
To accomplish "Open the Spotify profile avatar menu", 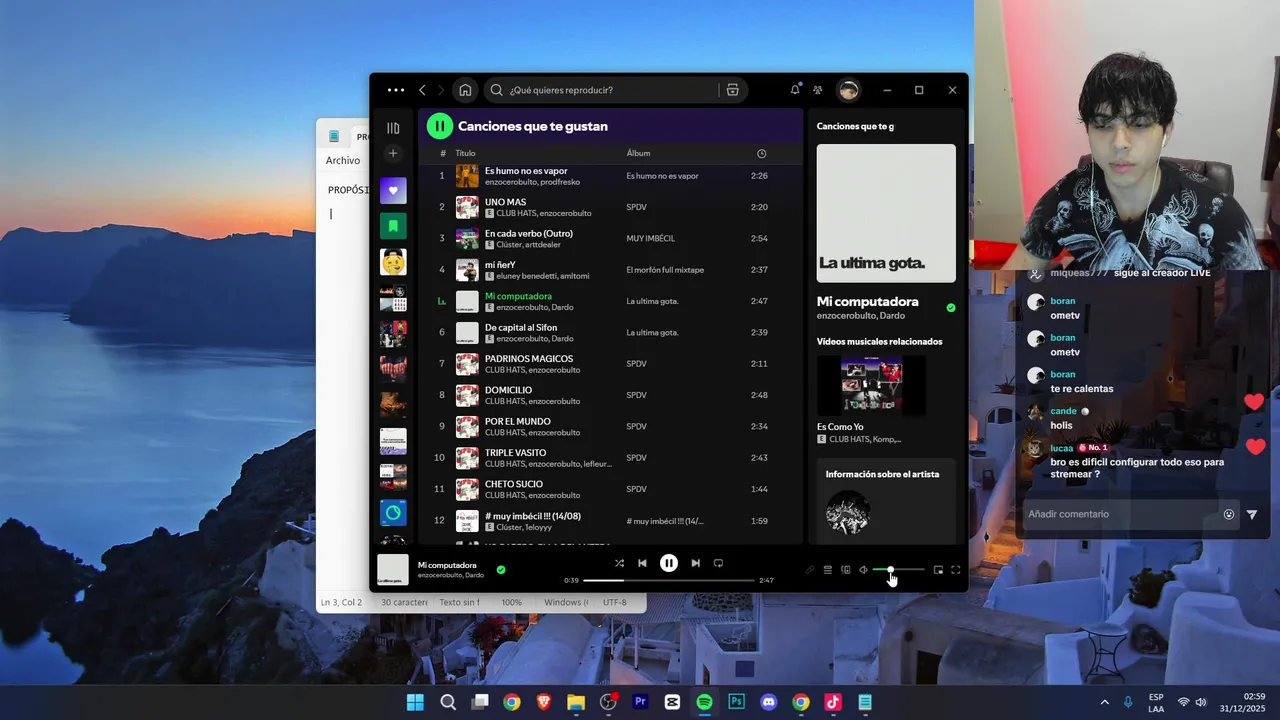I will coord(849,90).
